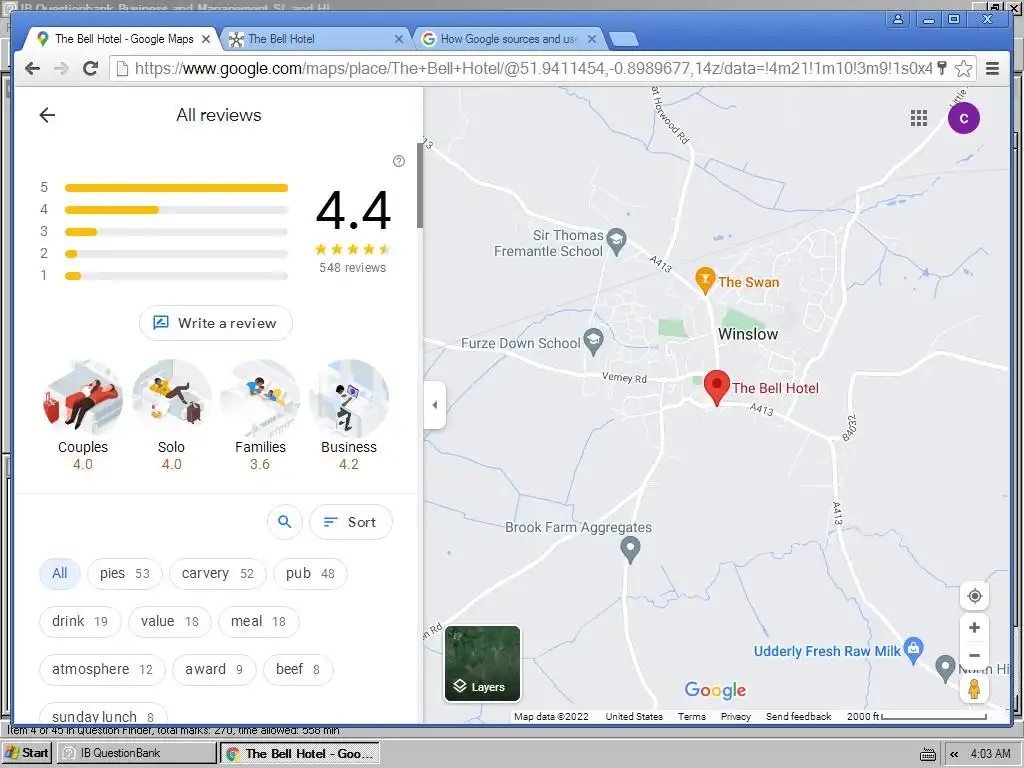Click the 5-star rating bar
The width and height of the screenshot is (1024, 768).
point(176,188)
